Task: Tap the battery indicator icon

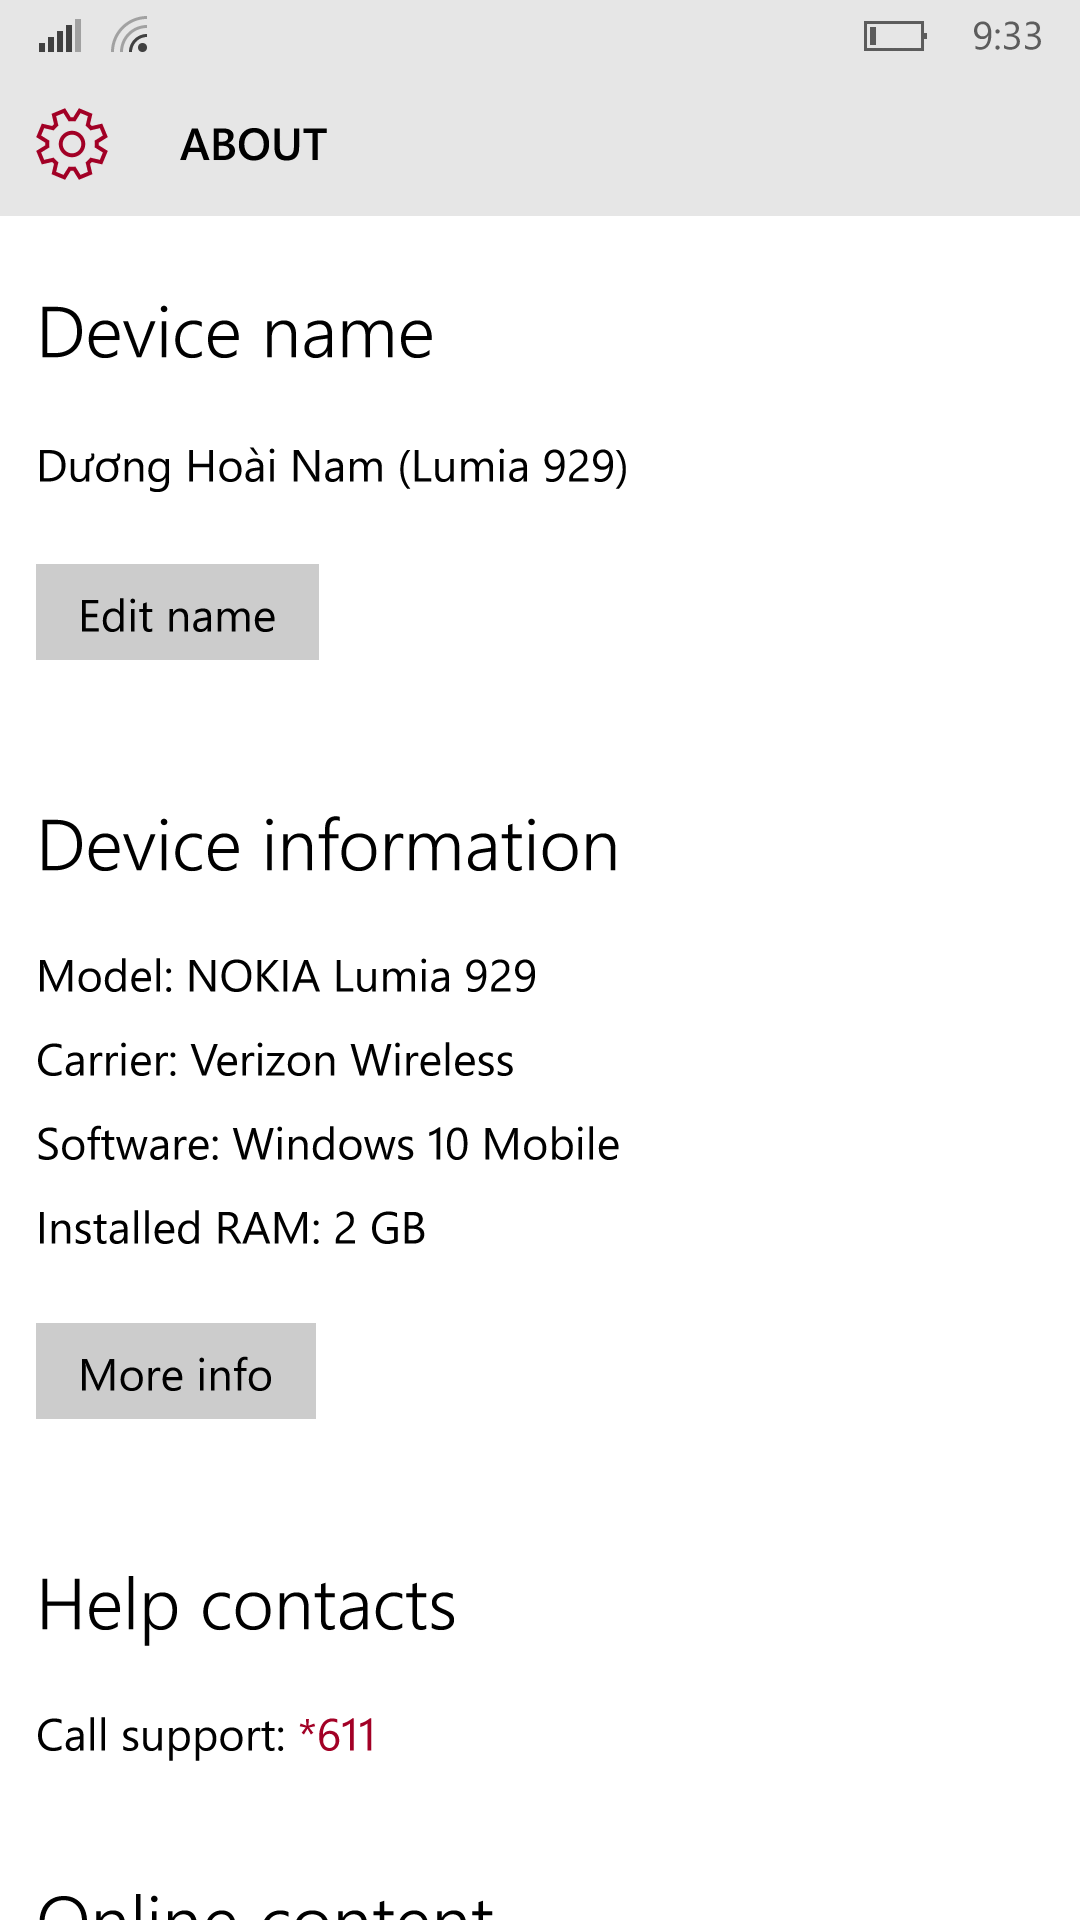Action: point(895,36)
